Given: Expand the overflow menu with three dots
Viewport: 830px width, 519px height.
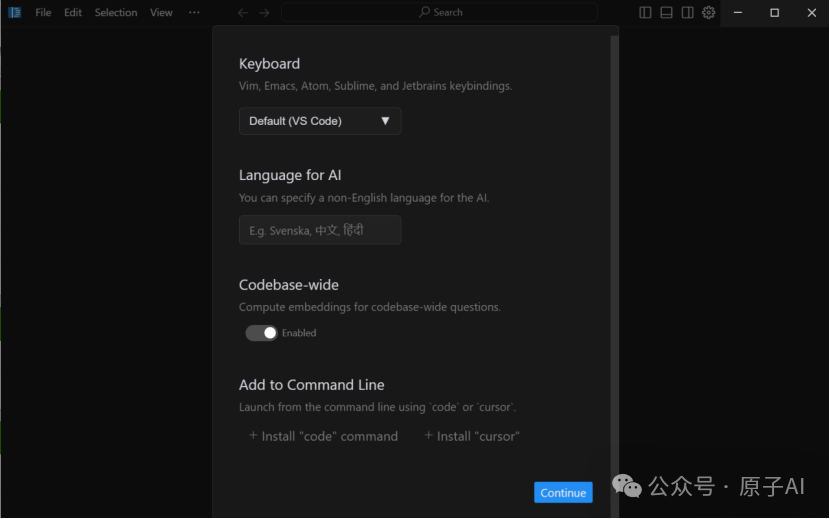Looking at the screenshot, I should 194,13.
